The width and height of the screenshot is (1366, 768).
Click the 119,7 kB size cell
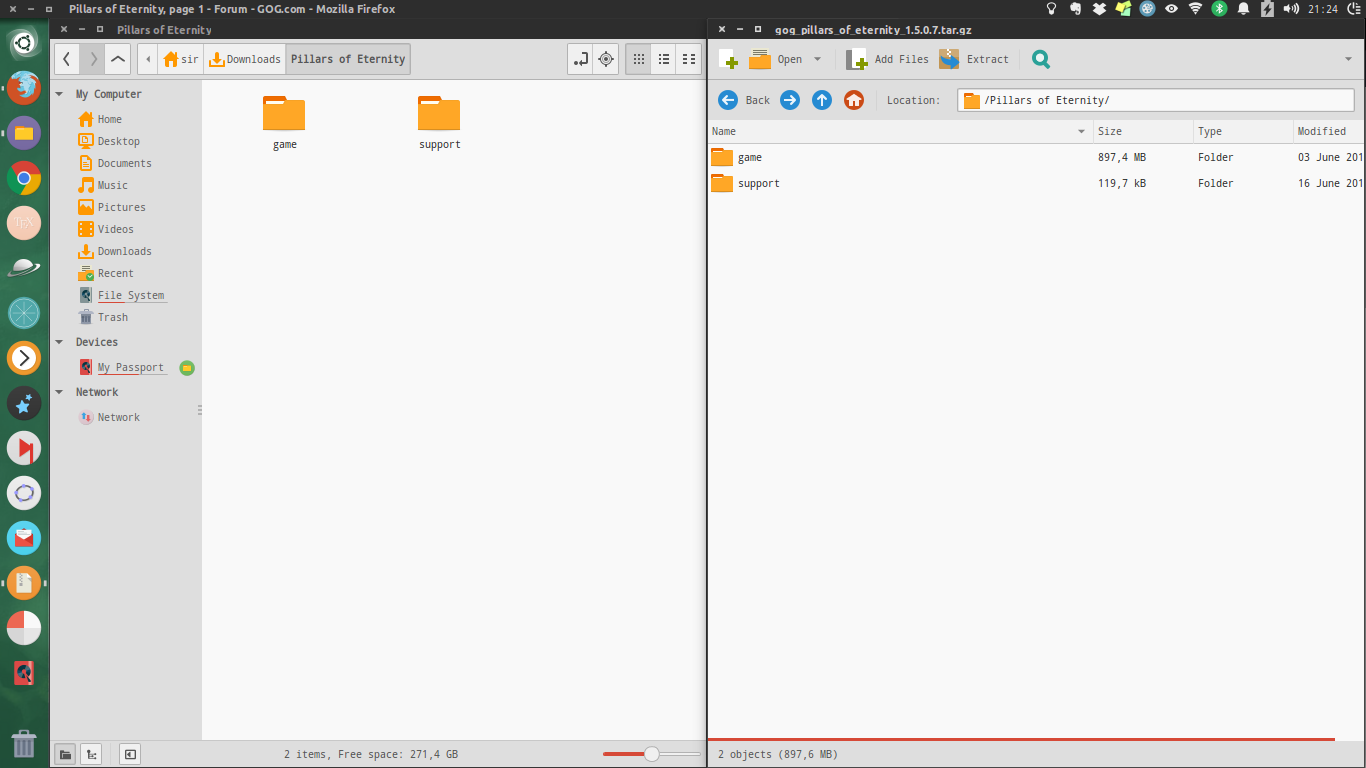1122,183
